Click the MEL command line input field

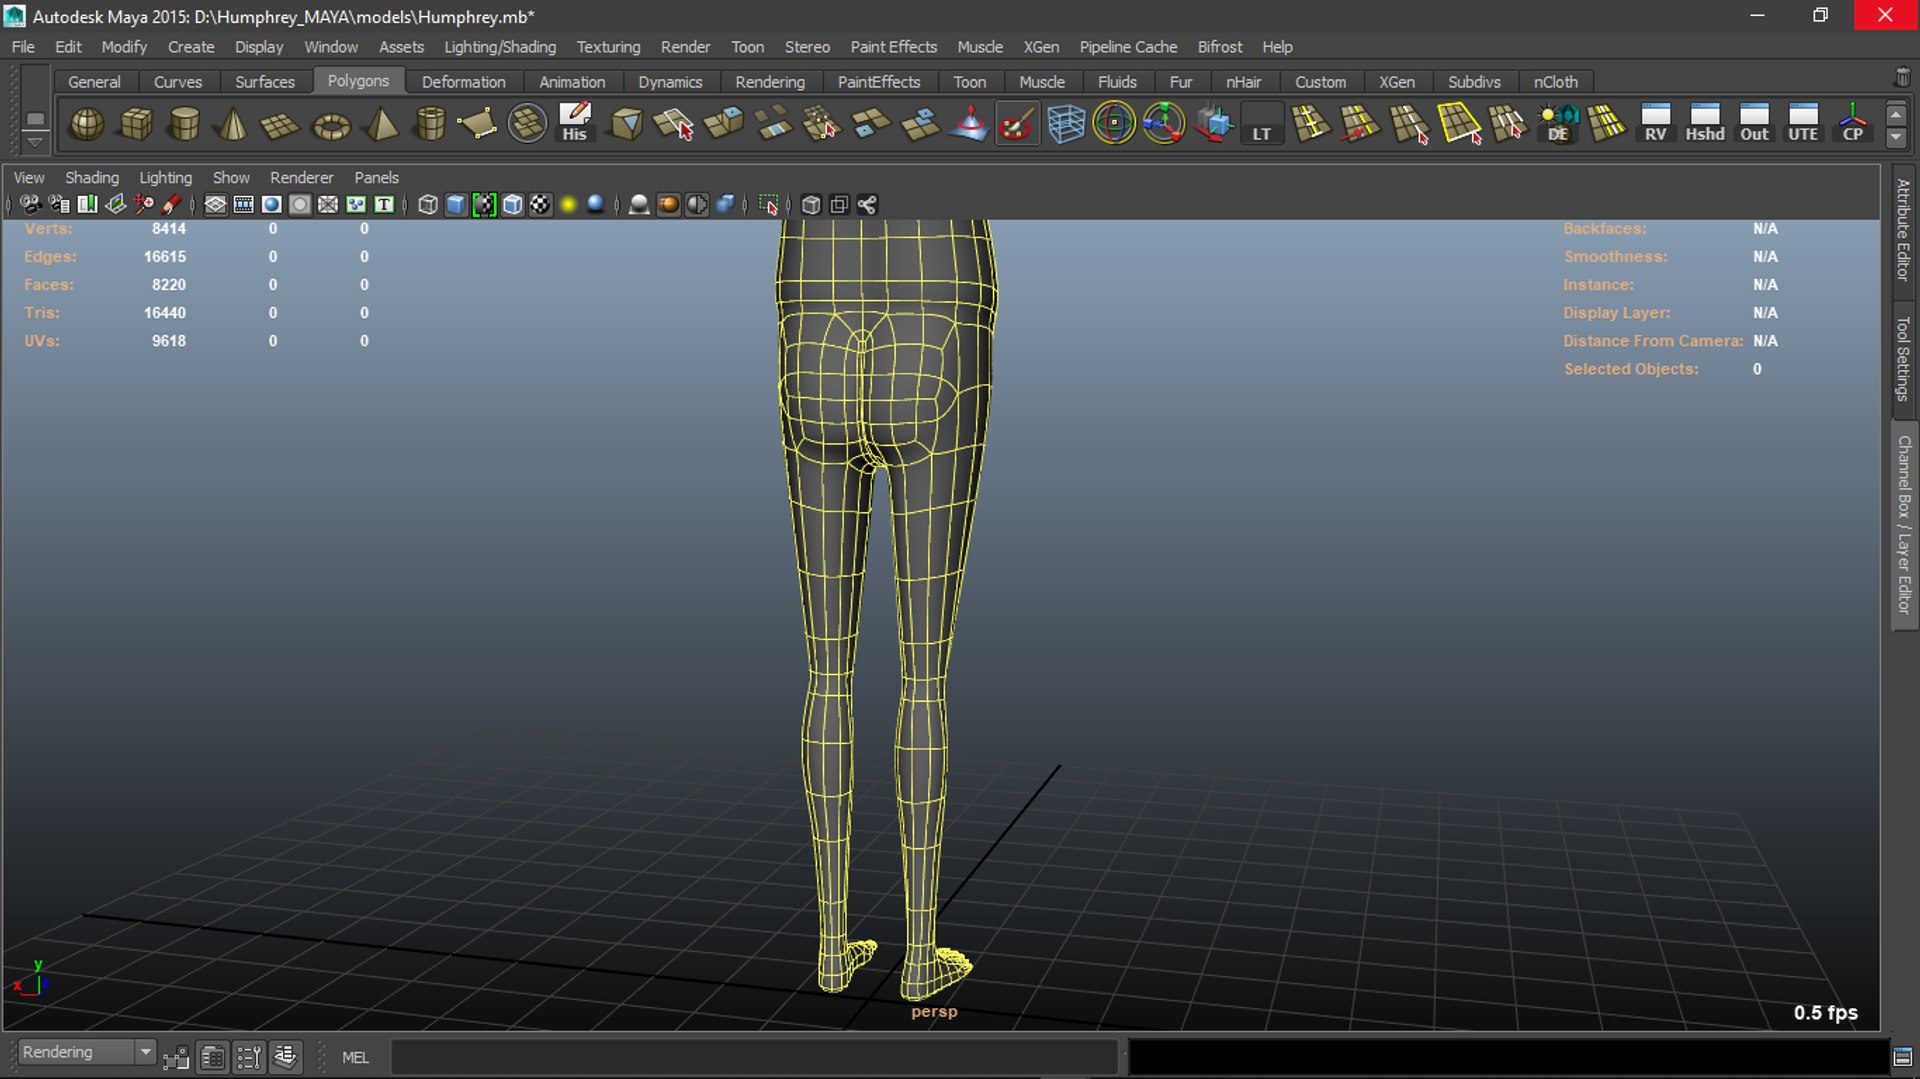tap(755, 1057)
